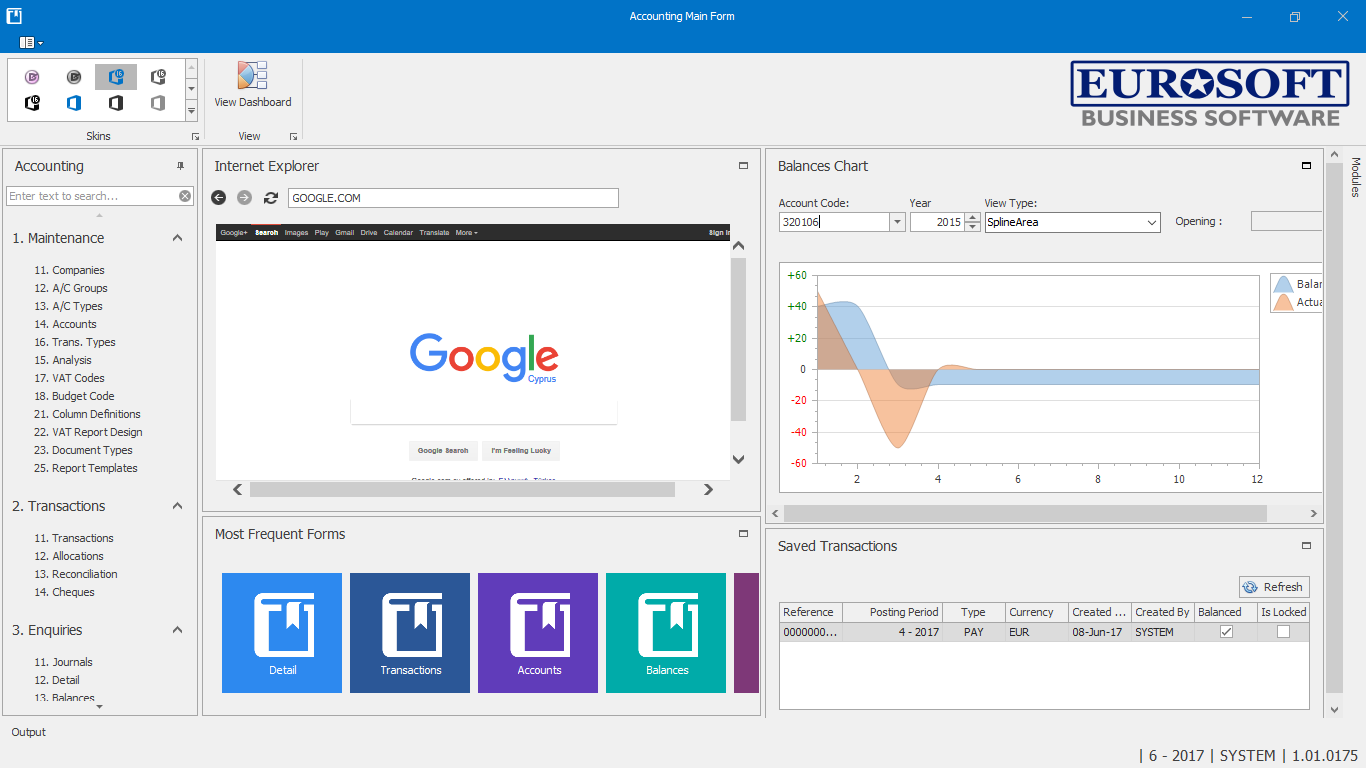The width and height of the screenshot is (1366, 768).
Task: Click the Refresh button
Action: (1273, 587)
